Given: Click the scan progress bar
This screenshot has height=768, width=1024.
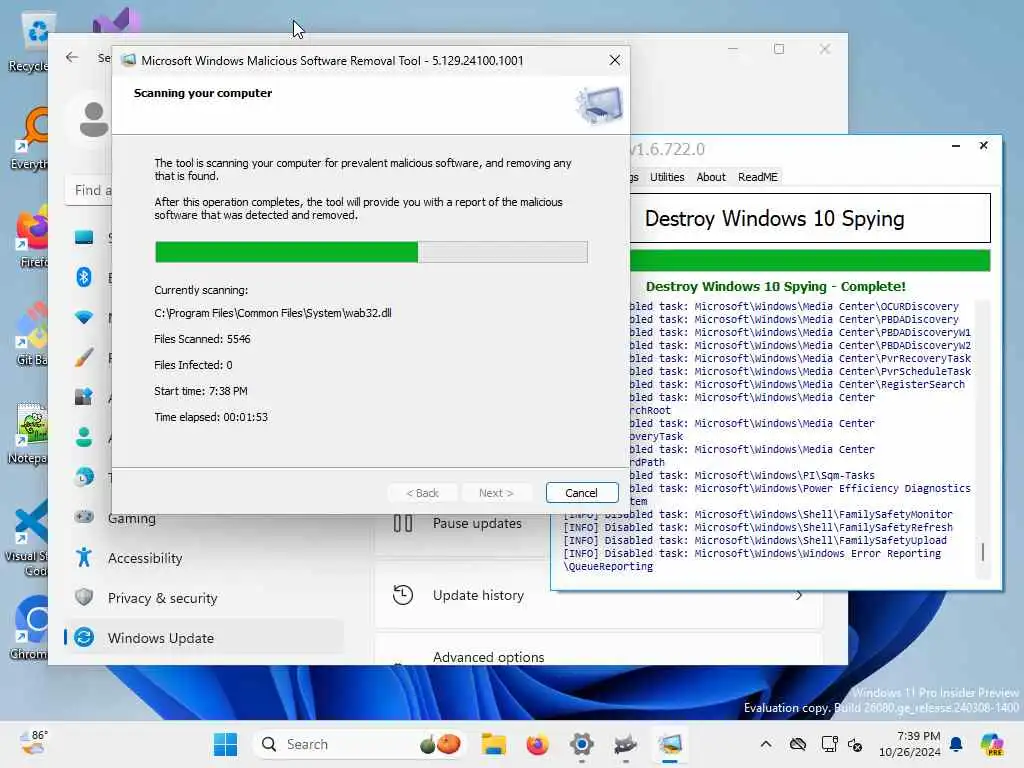Looking at the screenshot, I should 371,252.
